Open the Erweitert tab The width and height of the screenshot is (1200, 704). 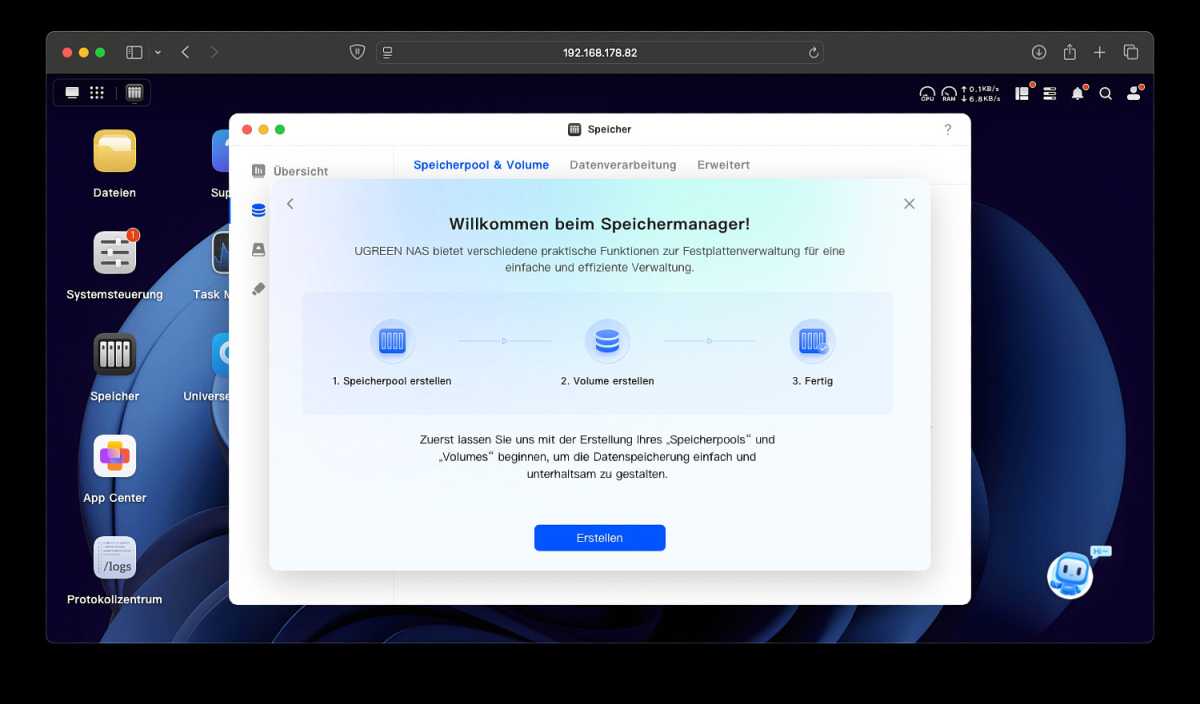[x=723, y=165]
